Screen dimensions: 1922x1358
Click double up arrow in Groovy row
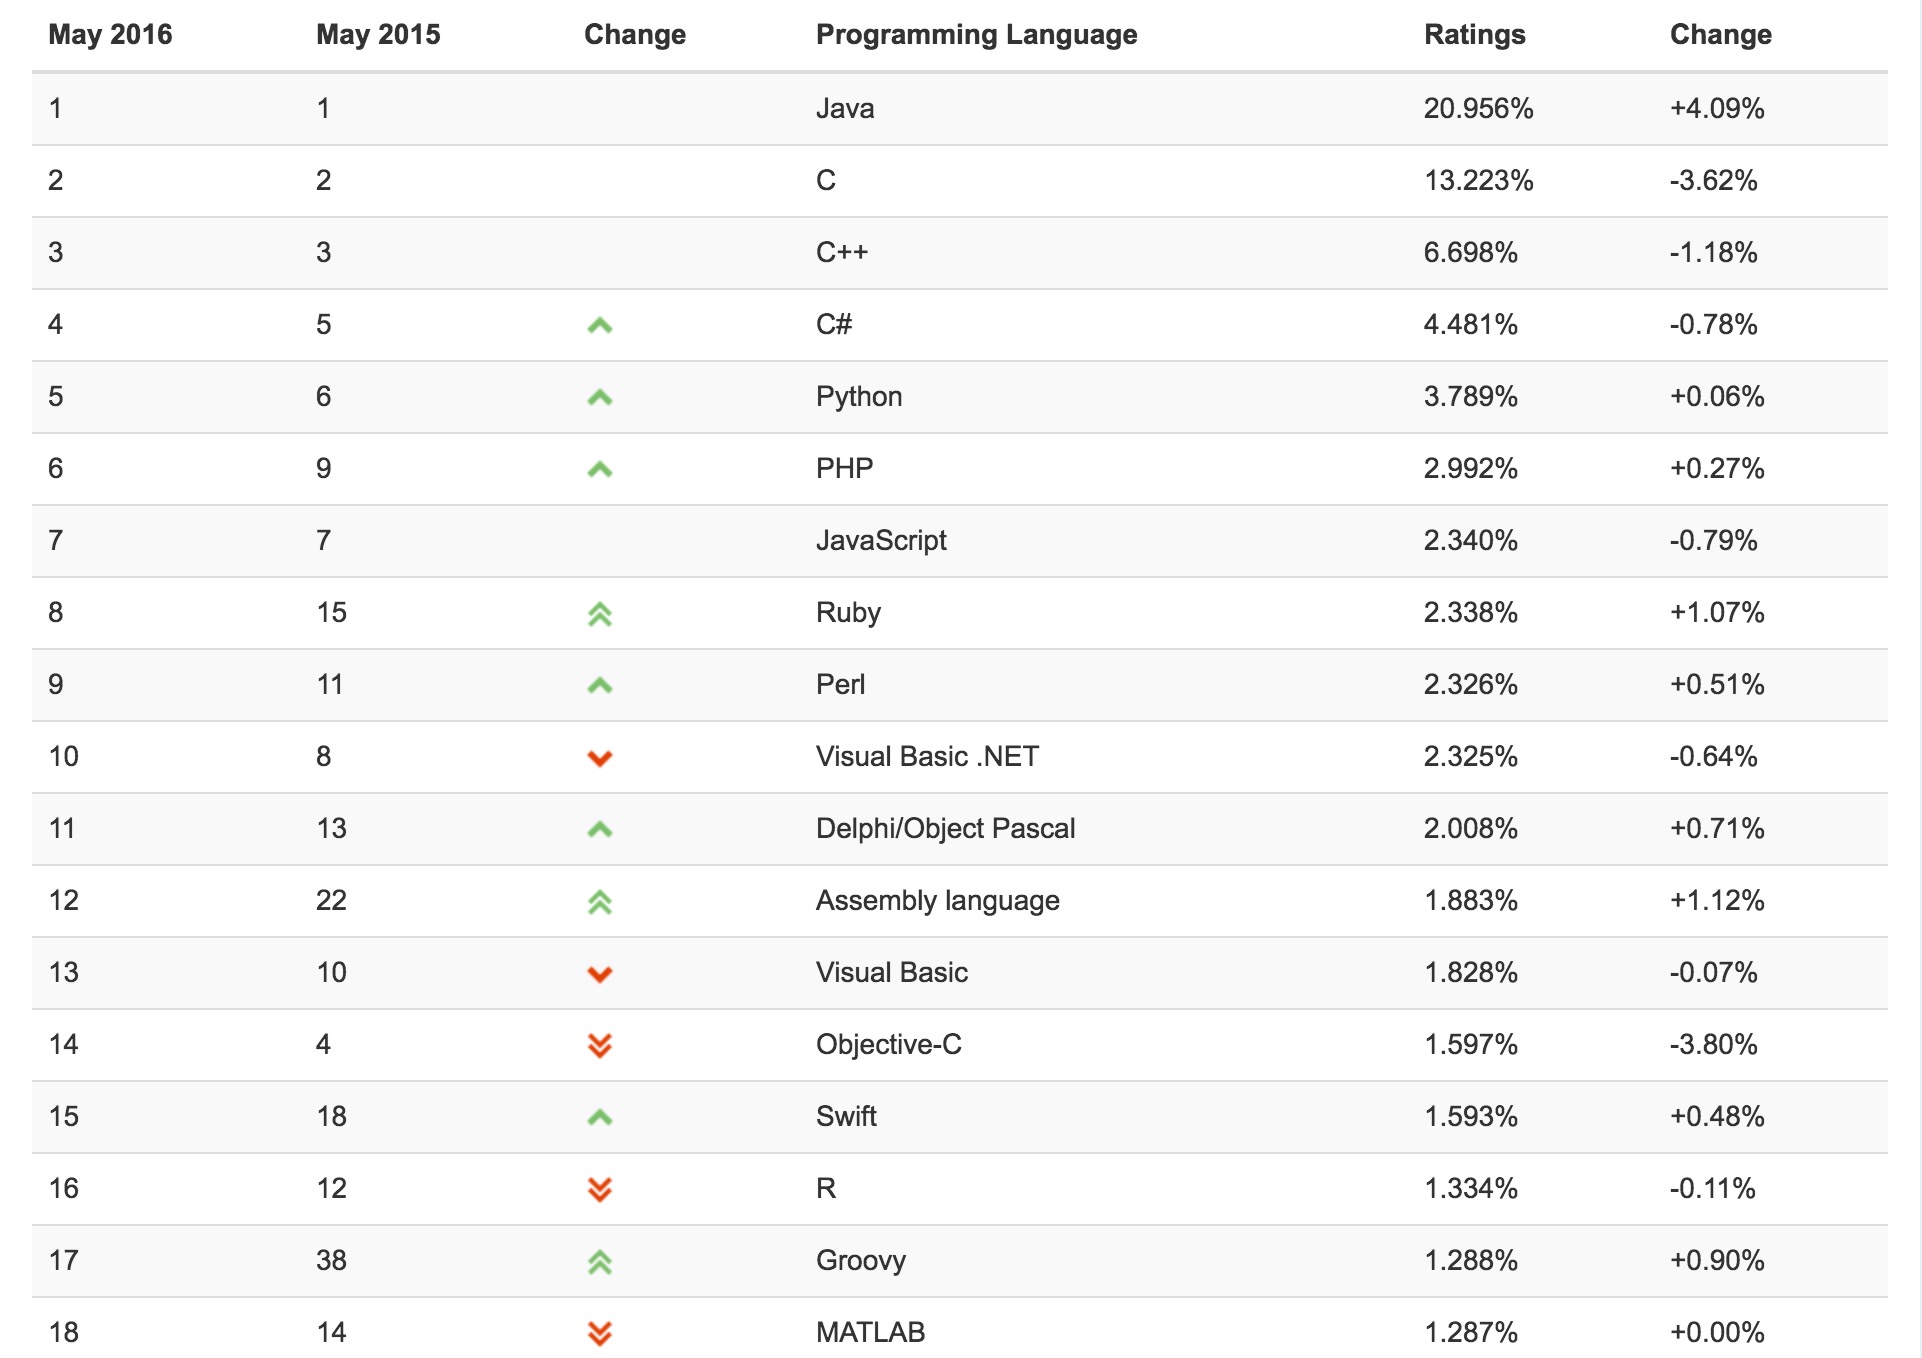coord(600,1262)
